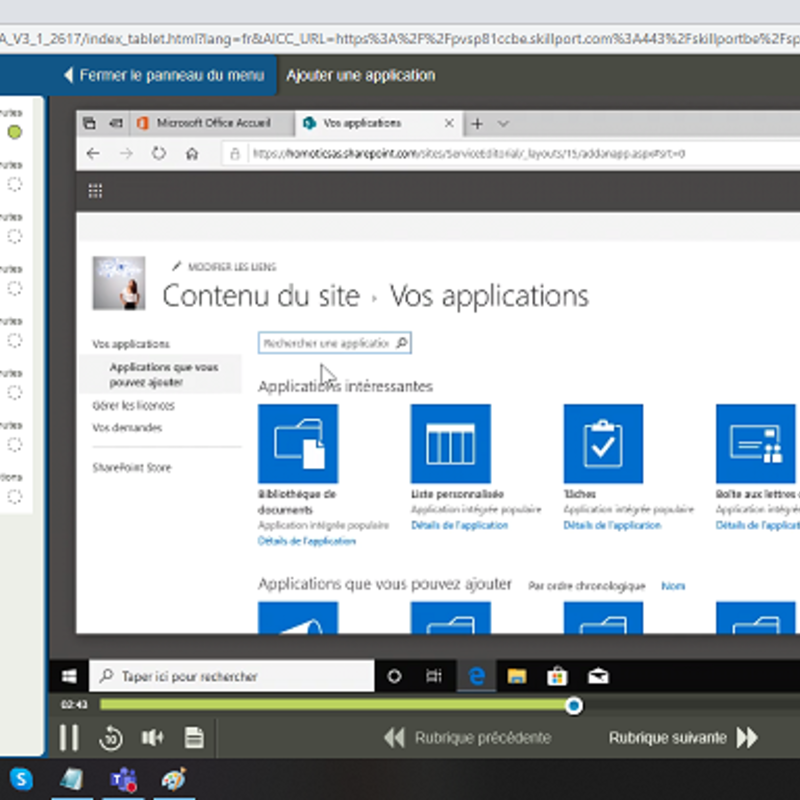Select the Tâches tile icon
Viewport: 800px width, 800px height.
(603, 443)
